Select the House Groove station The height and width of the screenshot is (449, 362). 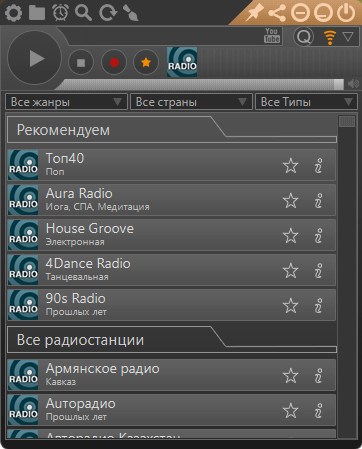coord(171,235)
